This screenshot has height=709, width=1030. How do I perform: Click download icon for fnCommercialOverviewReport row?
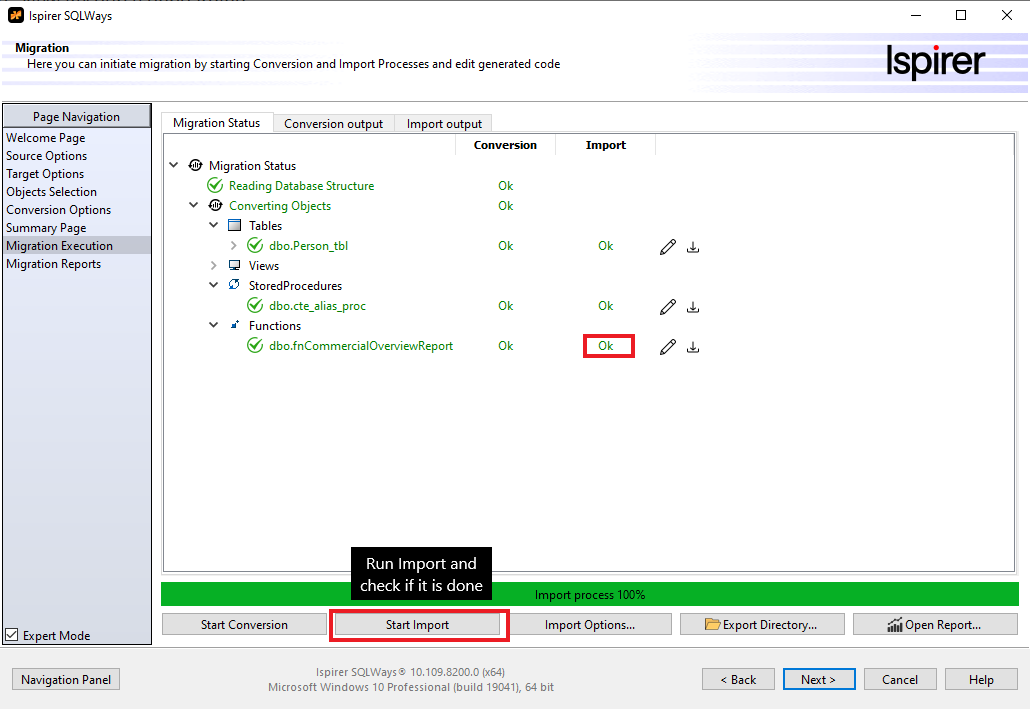pyautogui.click(x=693, y=347)
